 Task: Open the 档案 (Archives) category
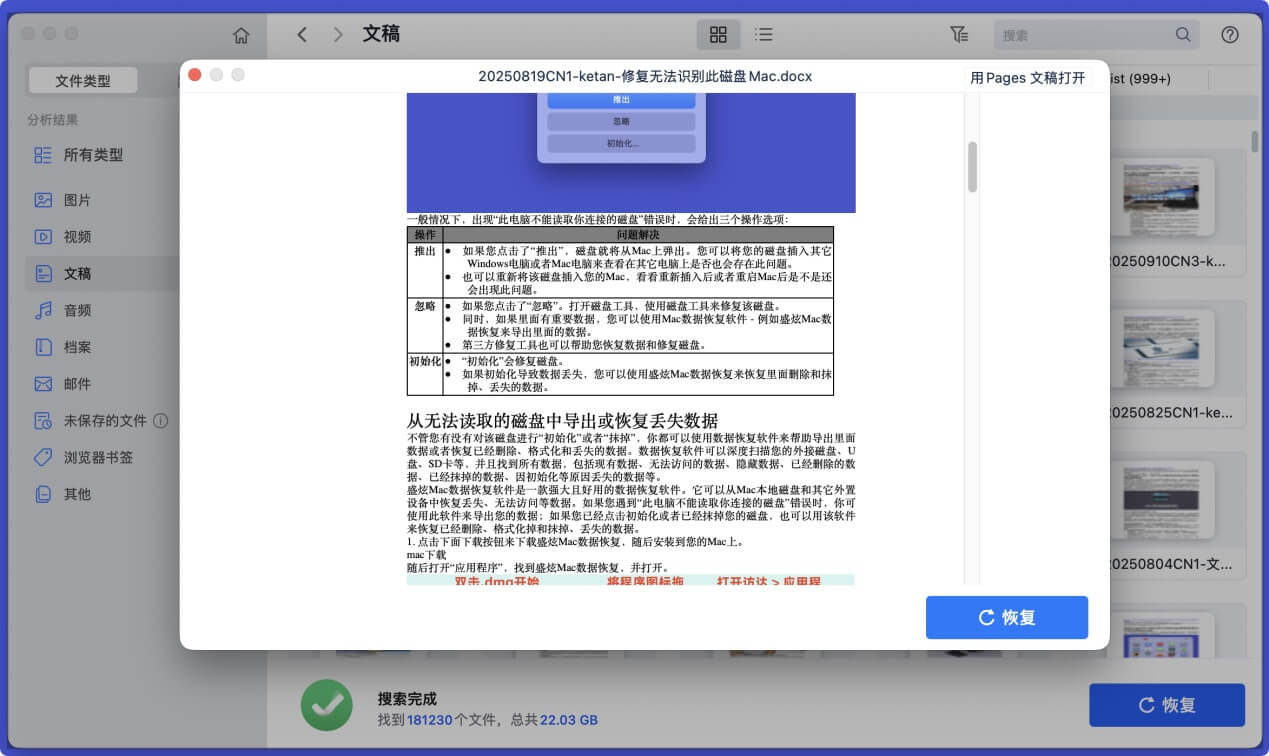tap(43, 346)
